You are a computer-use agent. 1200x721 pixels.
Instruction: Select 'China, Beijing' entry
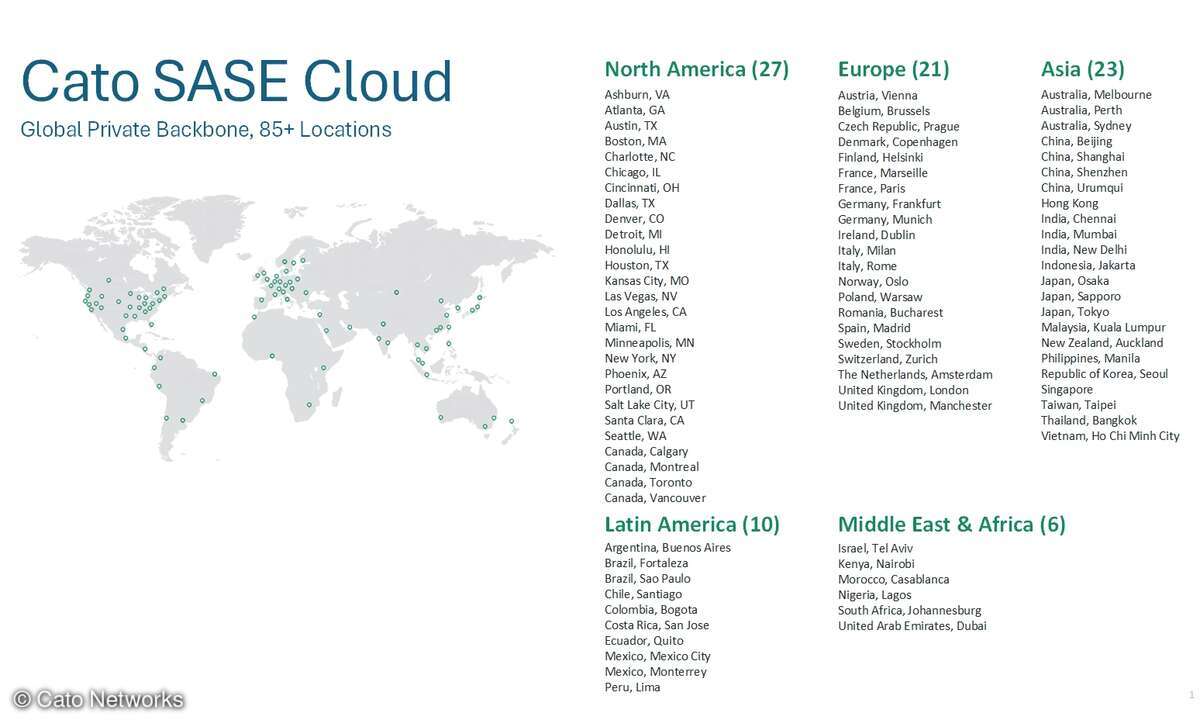point(1076,141)
